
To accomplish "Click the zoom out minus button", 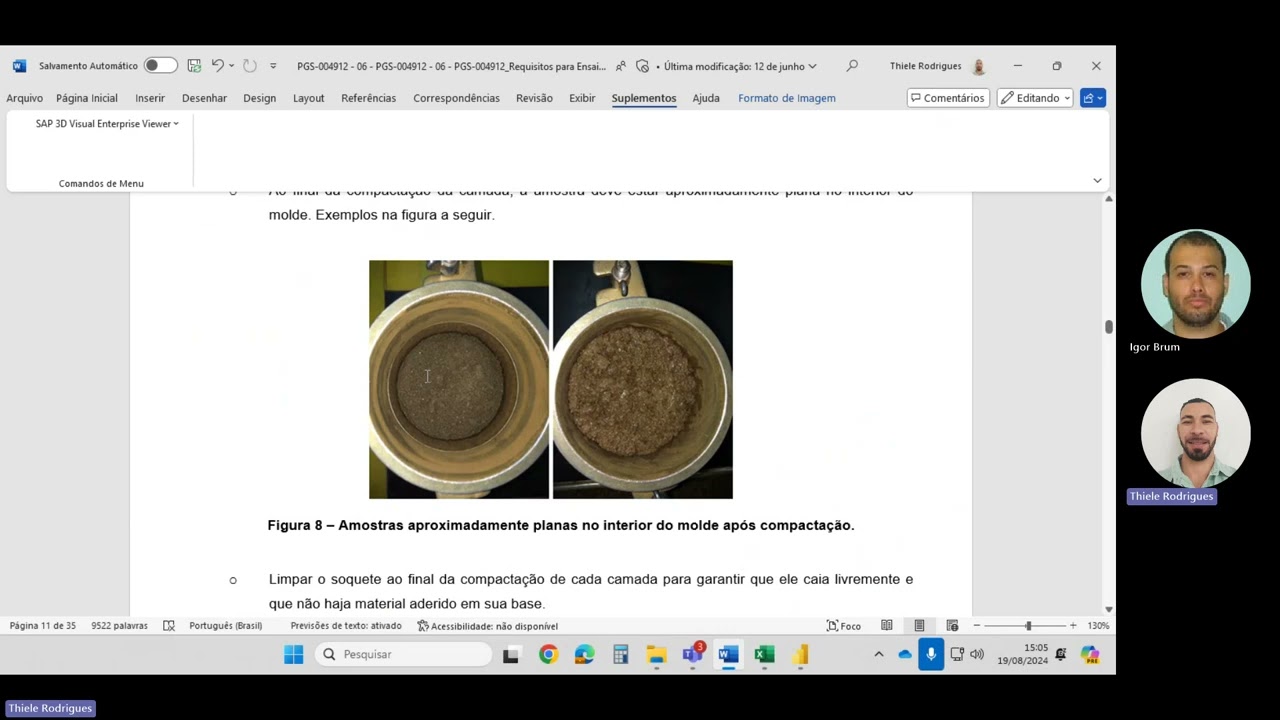I will coord(977,626).
